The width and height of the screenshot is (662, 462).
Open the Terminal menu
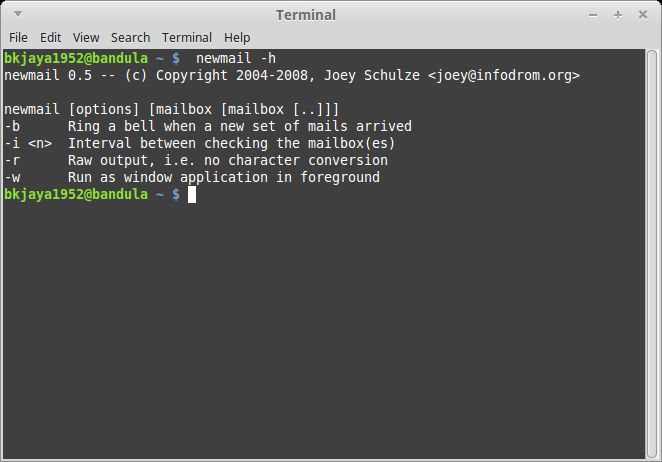pyautogui.click(x=187, y=38)
